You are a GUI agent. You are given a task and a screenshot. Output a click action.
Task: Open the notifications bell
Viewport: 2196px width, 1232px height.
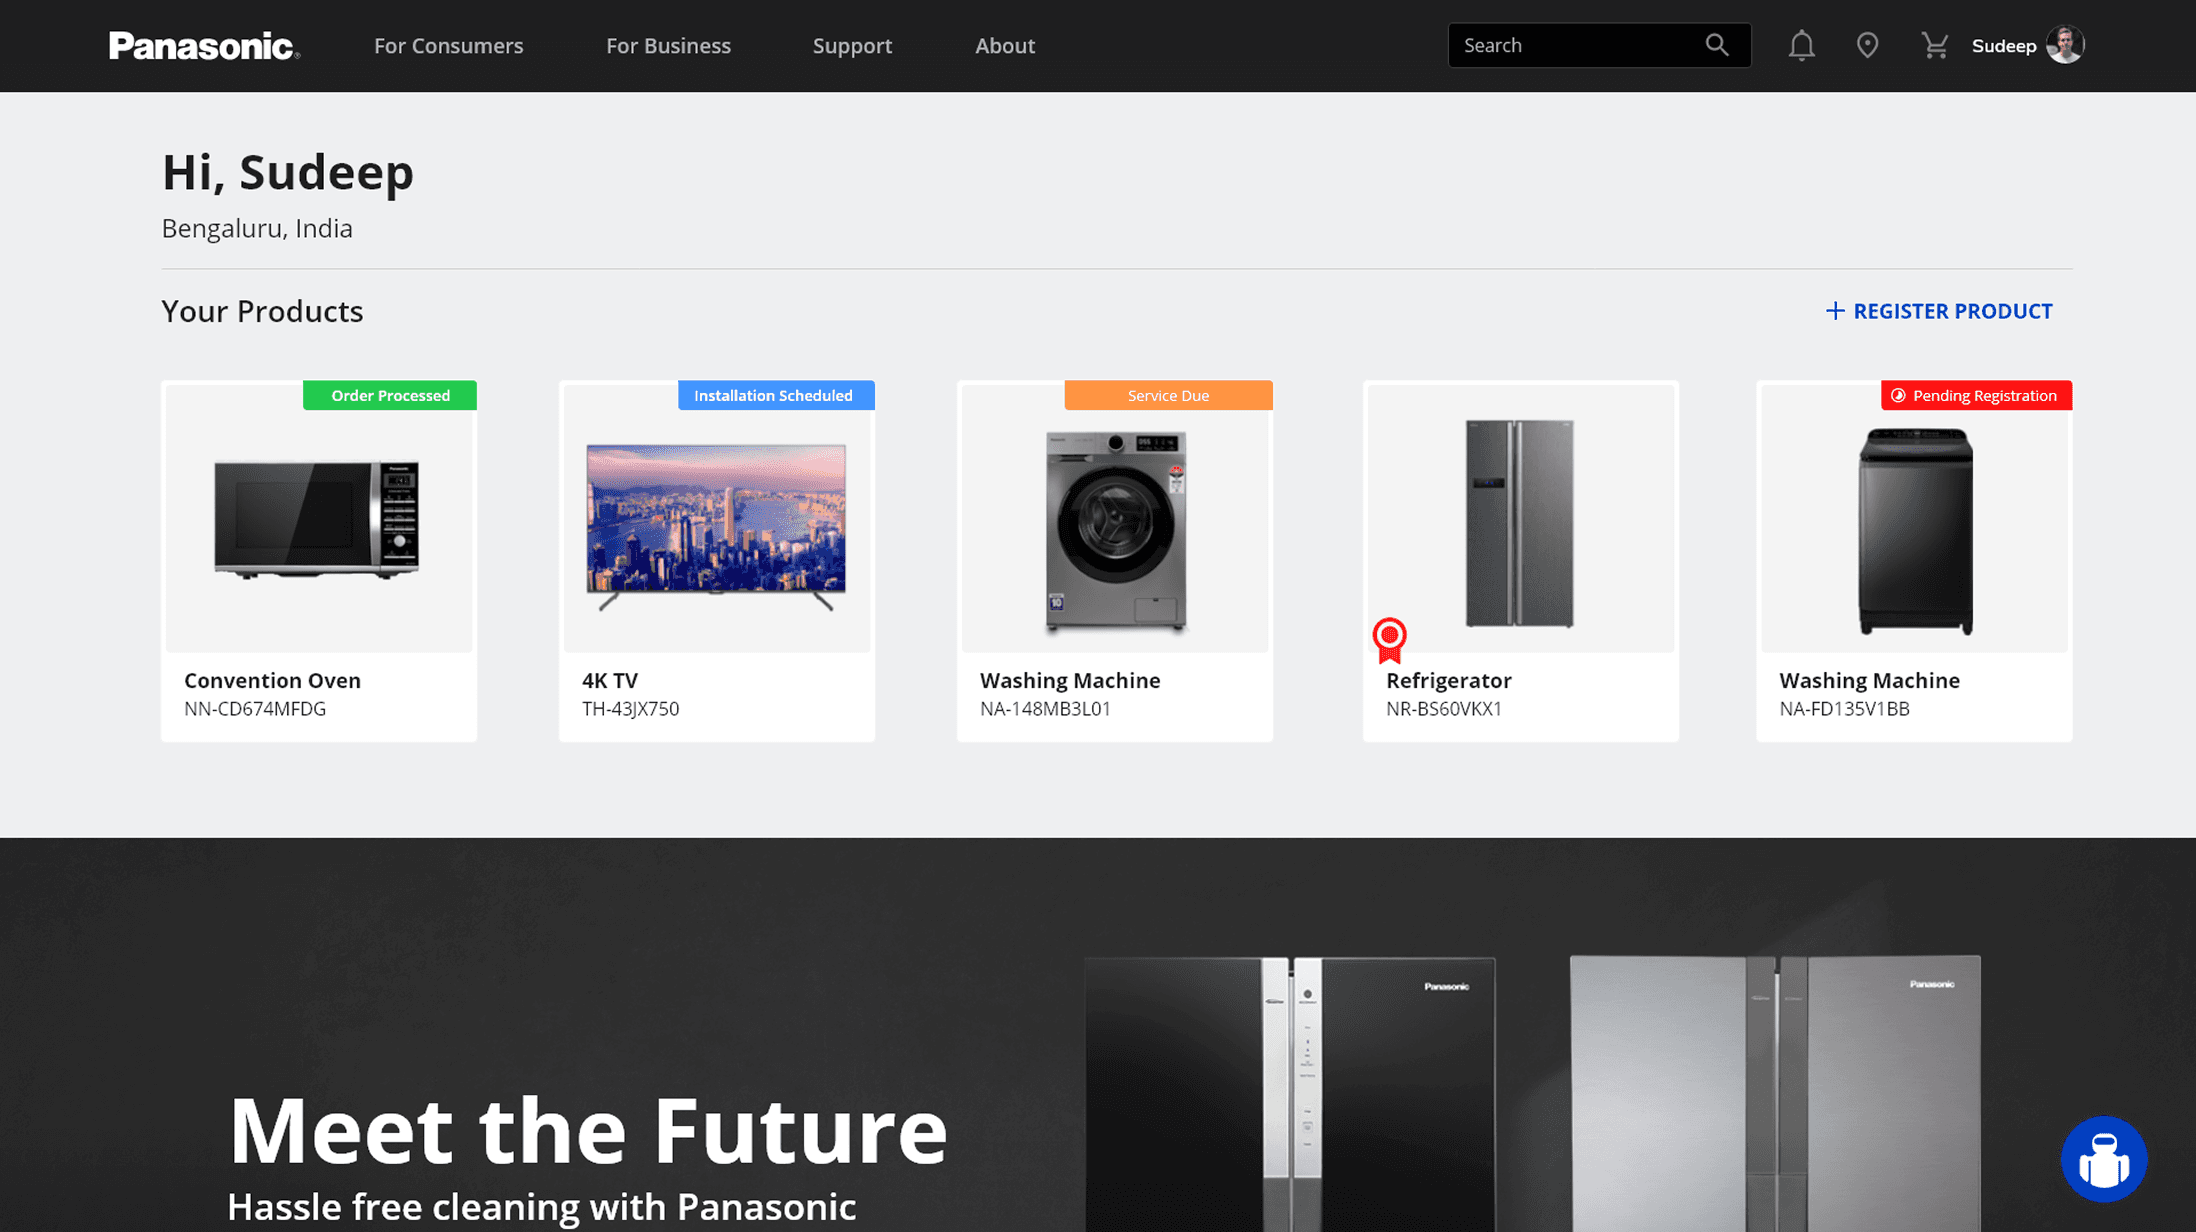pos(1801,45)
